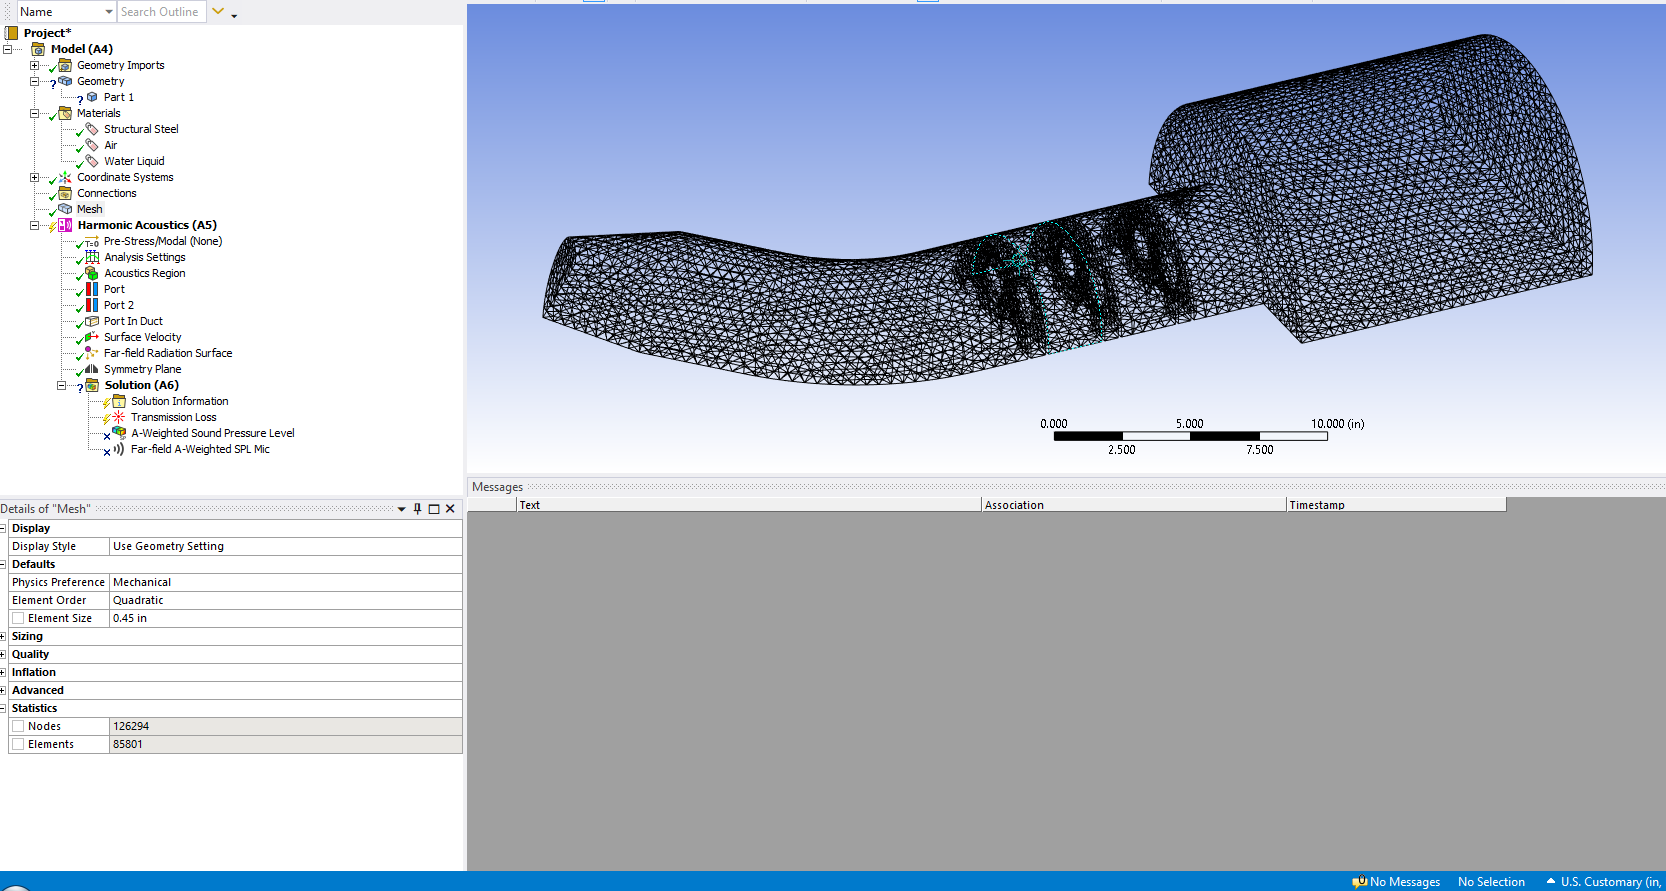Open the Name filter dropdown

click(x=109, y=12)
